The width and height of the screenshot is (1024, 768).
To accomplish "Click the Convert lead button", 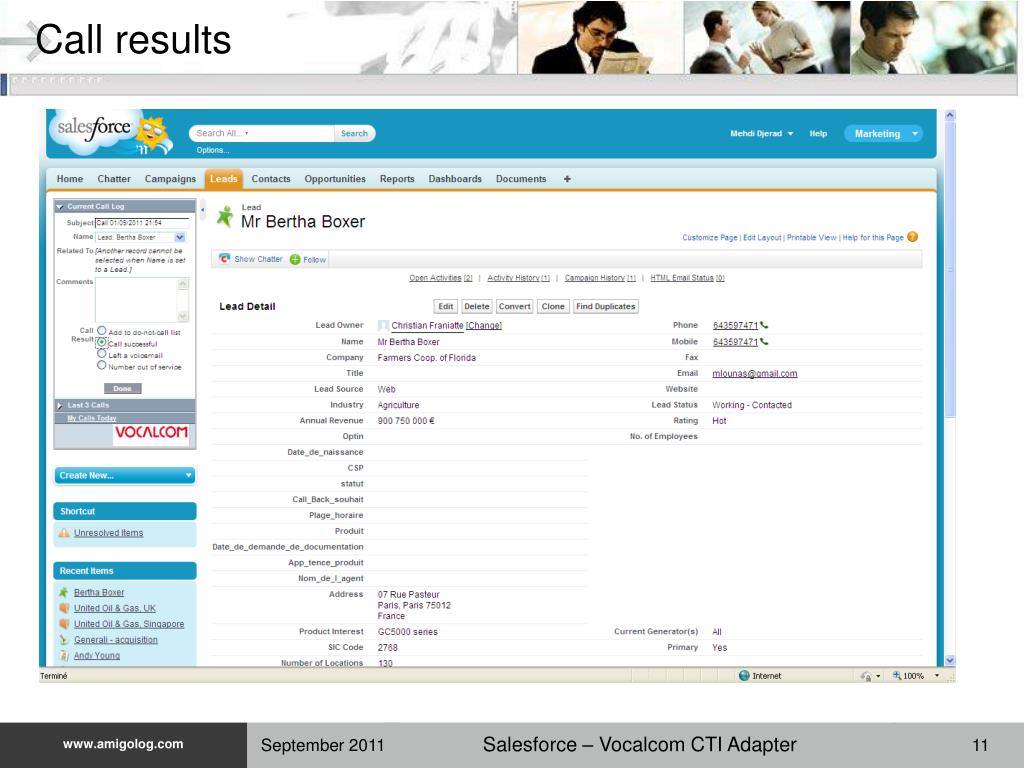I will (515, 306).
